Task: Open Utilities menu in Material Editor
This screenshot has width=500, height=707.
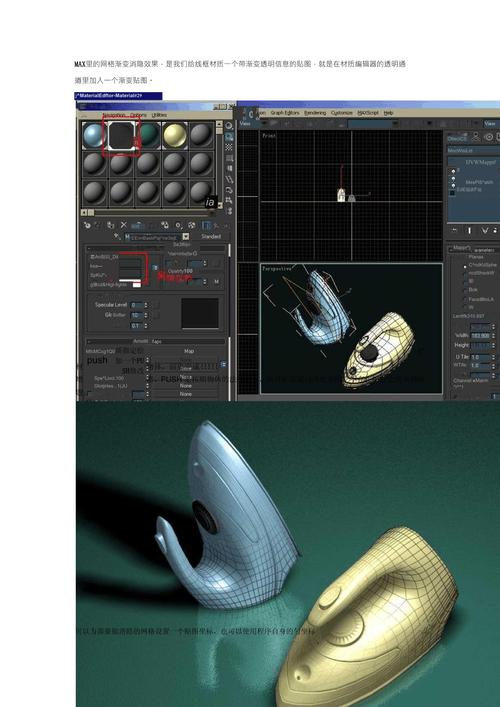Action: pyautogui.click(x=159, y=115)
